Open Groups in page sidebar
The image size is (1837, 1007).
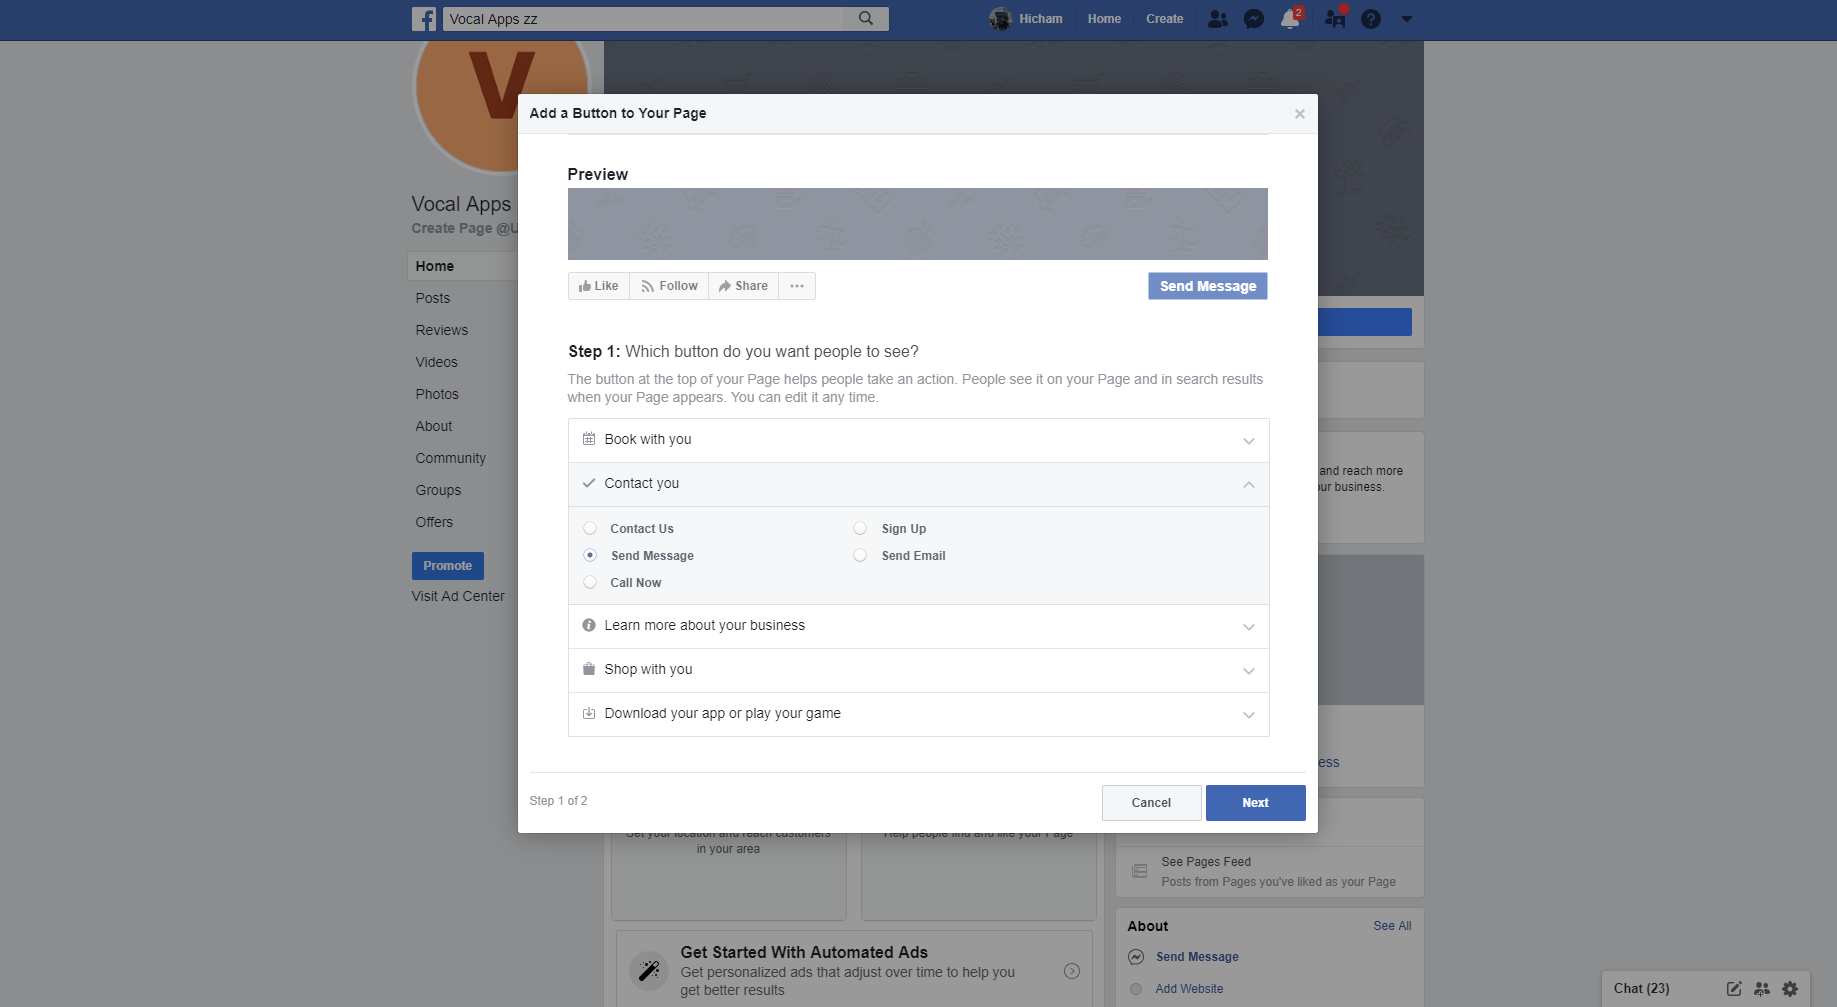(438, 490)
